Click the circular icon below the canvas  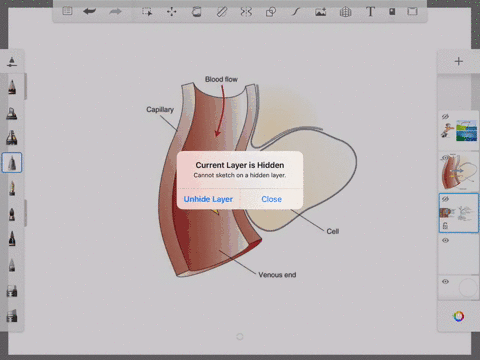(x=240, y=337)
